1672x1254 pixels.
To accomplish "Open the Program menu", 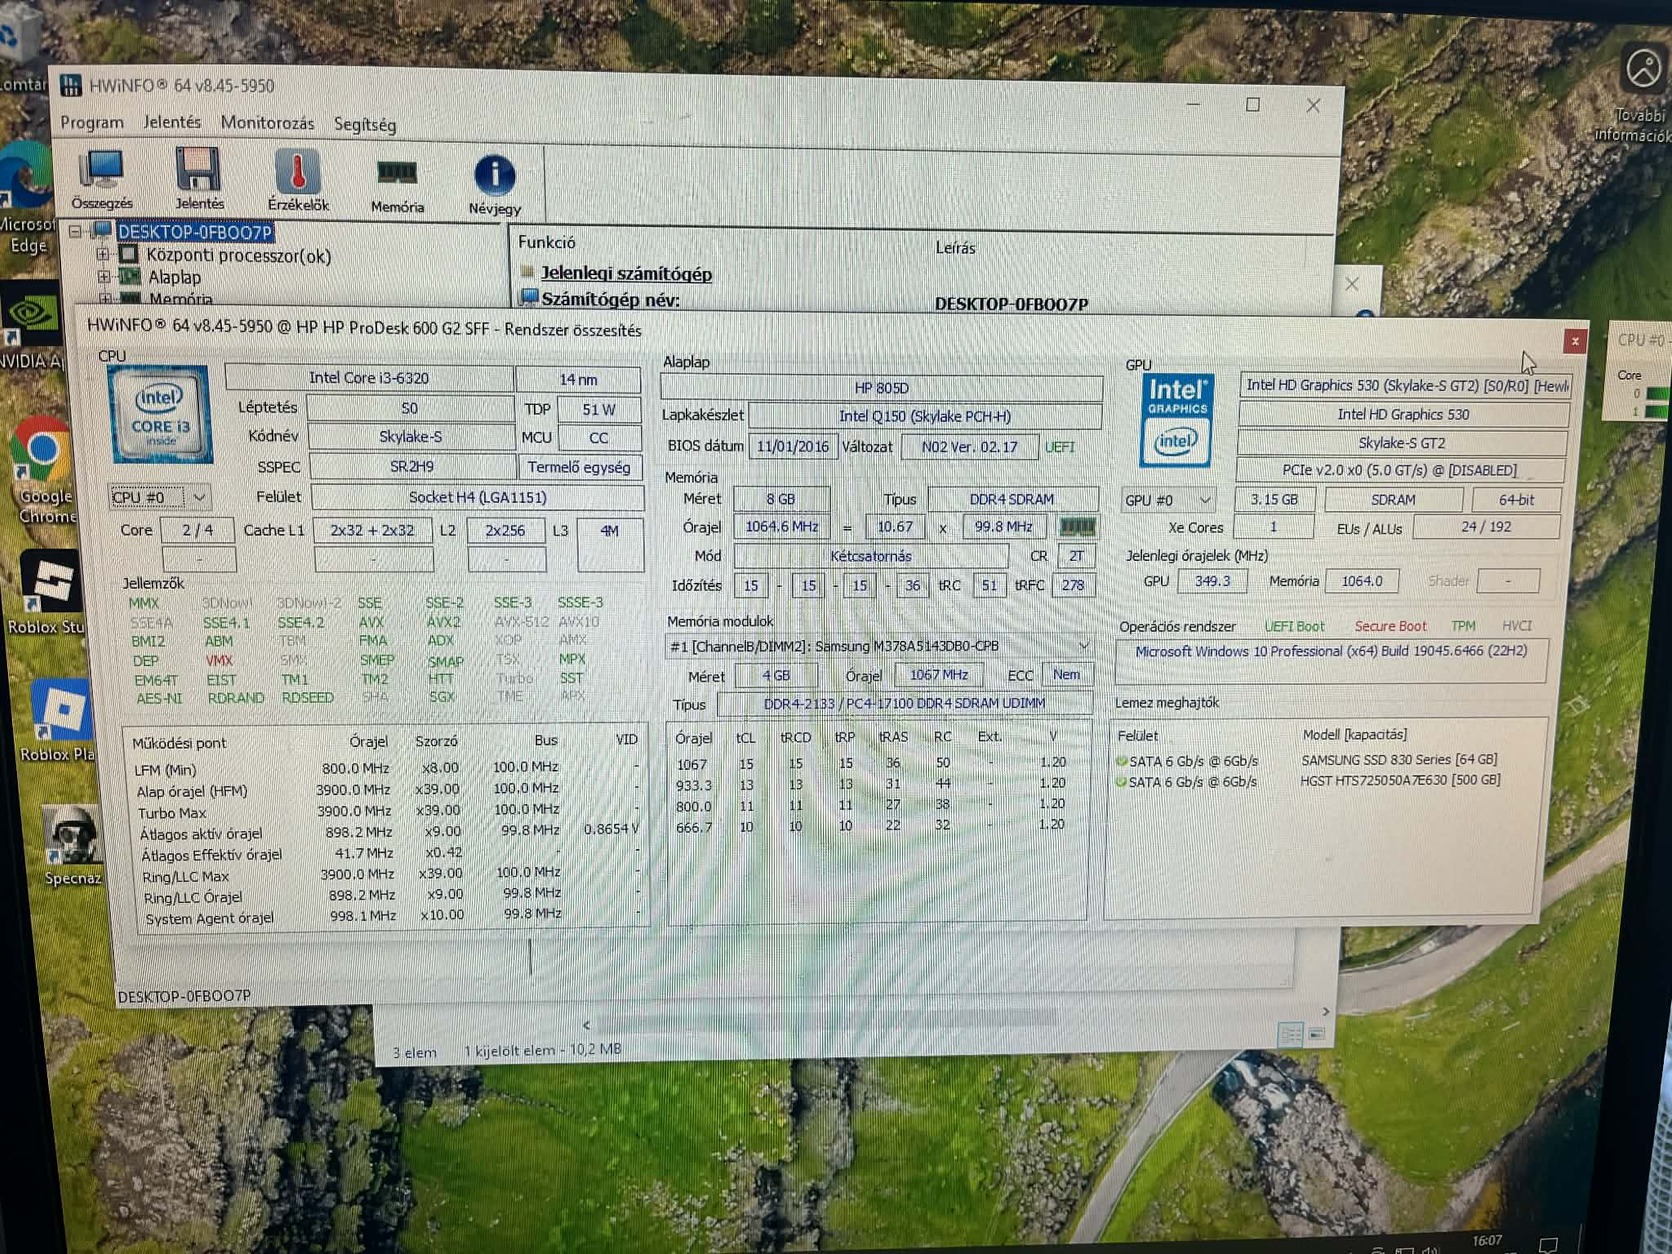I will tap(92, 123).
